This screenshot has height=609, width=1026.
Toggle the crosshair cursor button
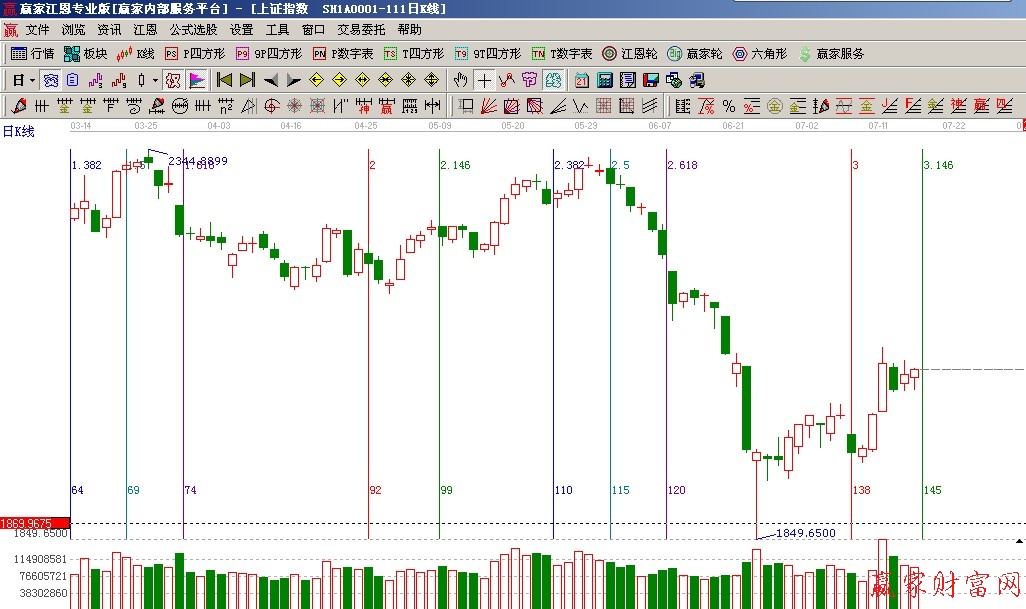tap(484, 80)
